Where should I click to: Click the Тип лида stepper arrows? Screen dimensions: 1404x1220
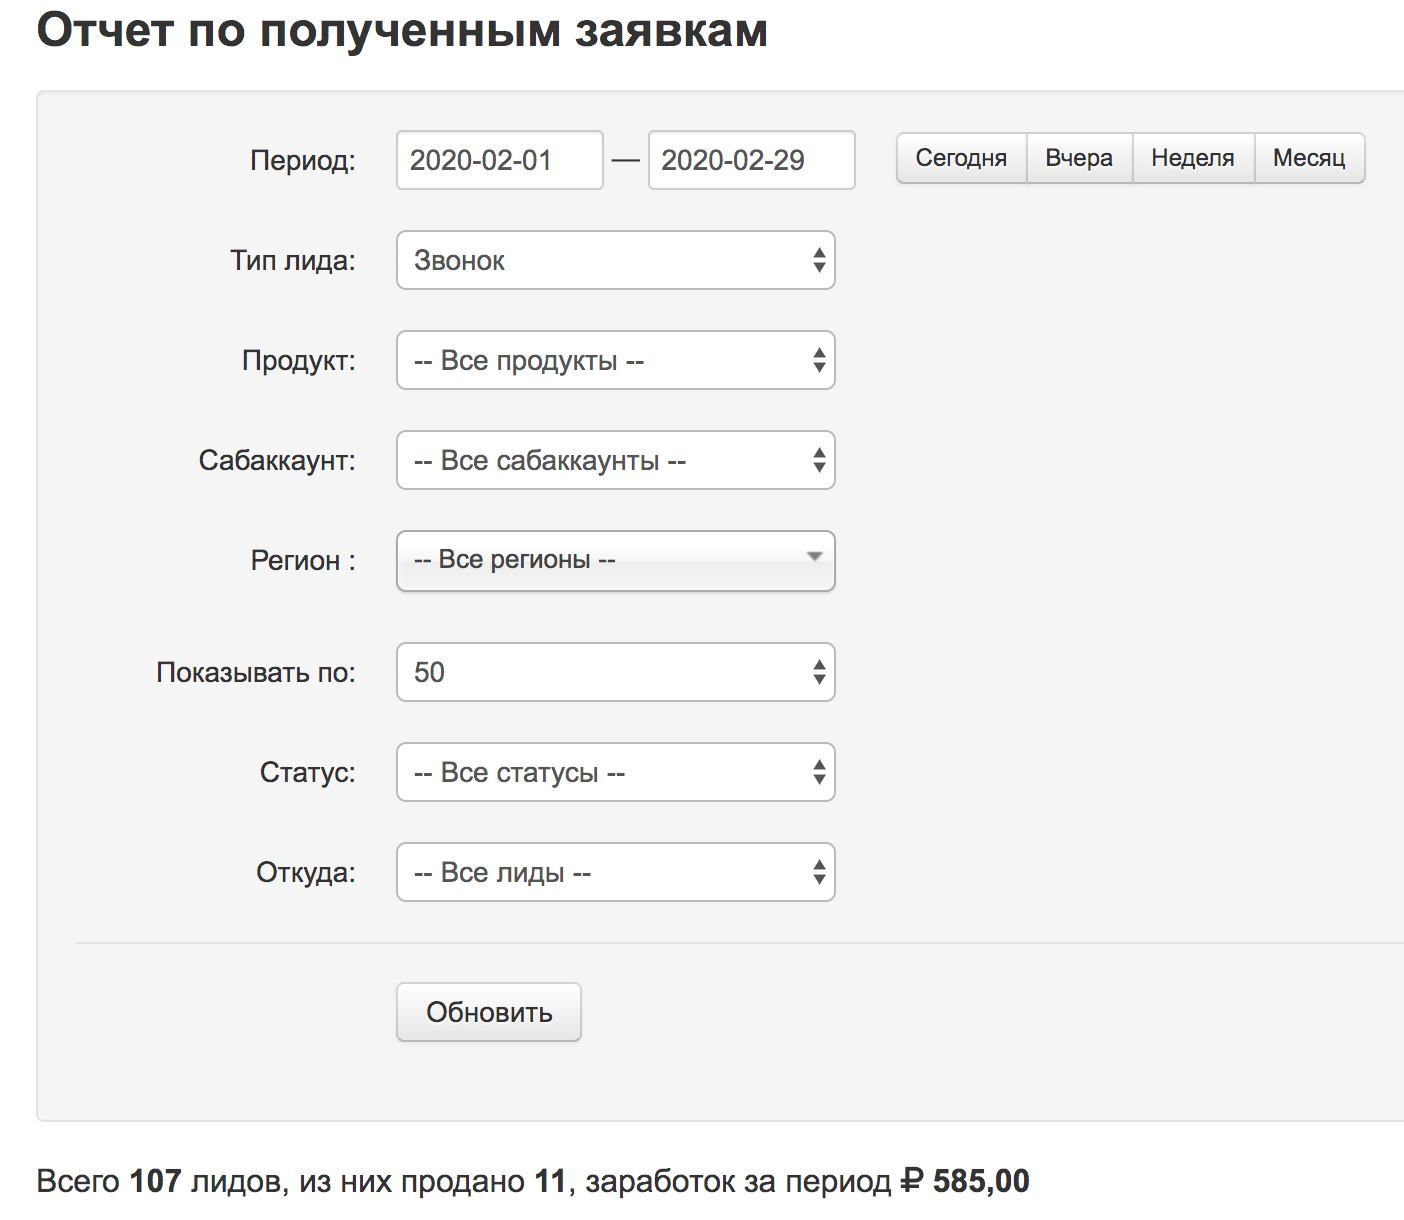[x=819, y=260]
